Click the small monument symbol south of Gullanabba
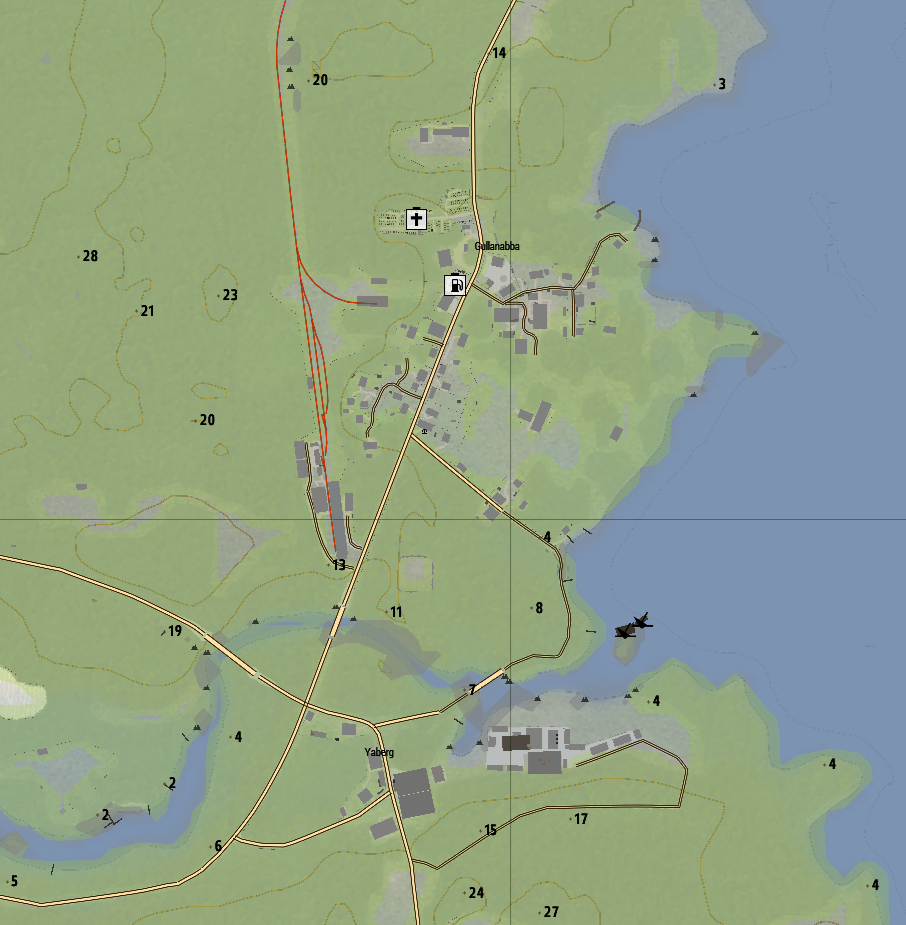 click(424, 431)
